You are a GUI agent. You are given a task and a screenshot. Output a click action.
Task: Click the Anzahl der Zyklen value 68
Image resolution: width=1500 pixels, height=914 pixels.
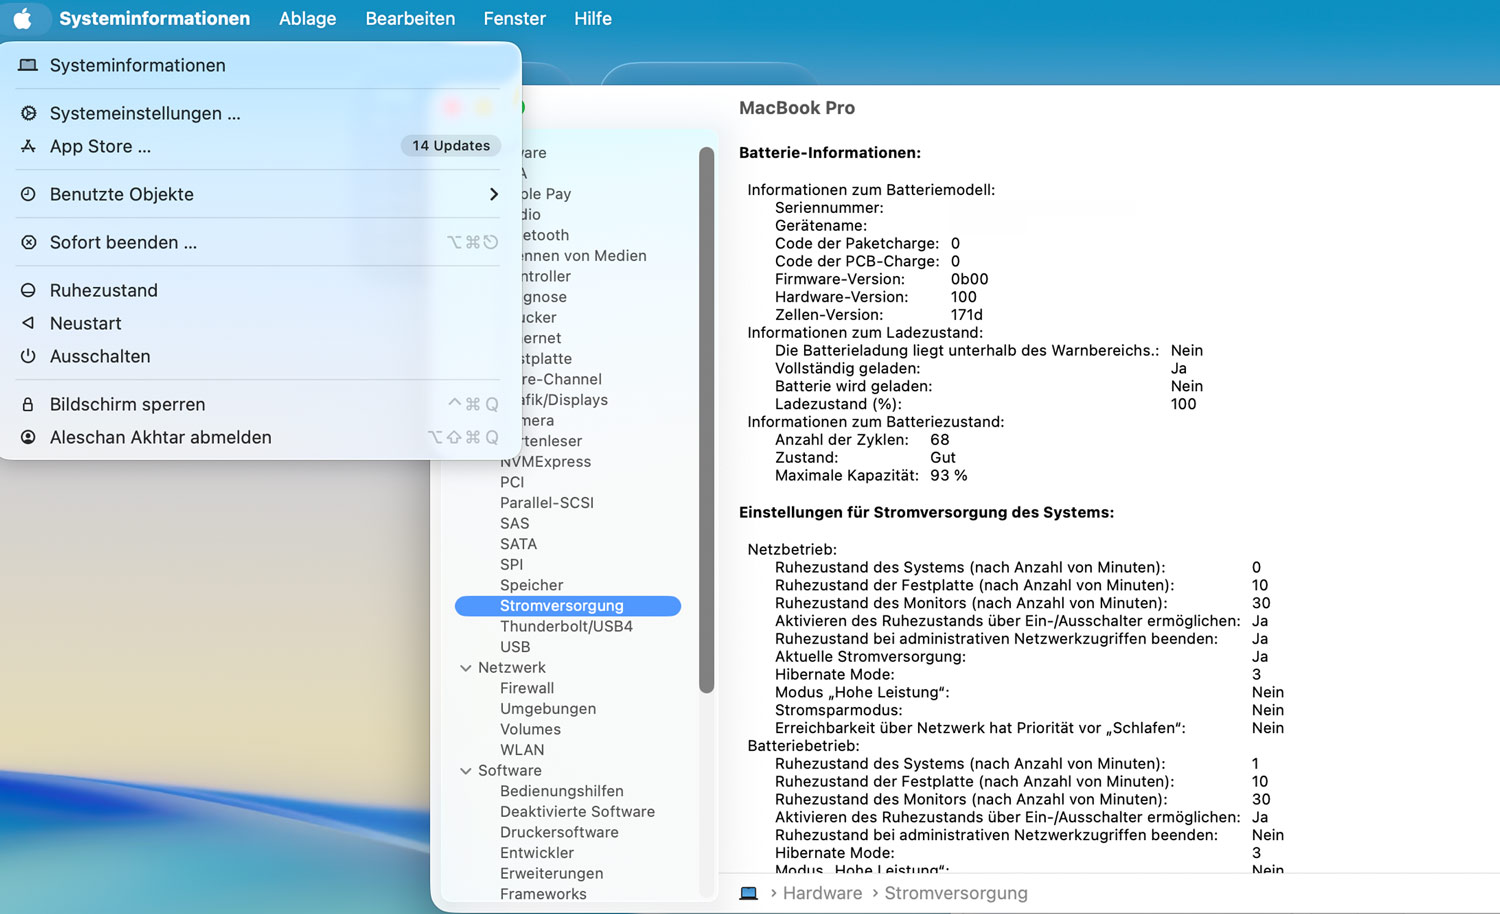[x=940, y=440]
